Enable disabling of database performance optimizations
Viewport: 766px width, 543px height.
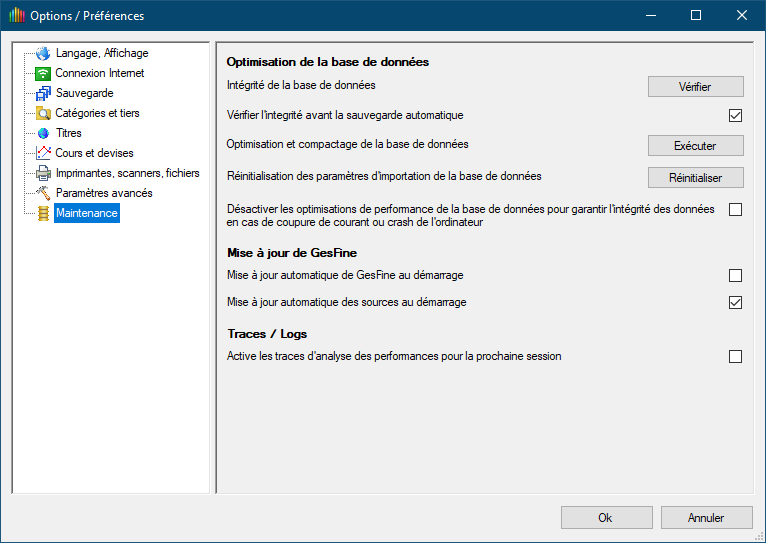tap(735, 210)
